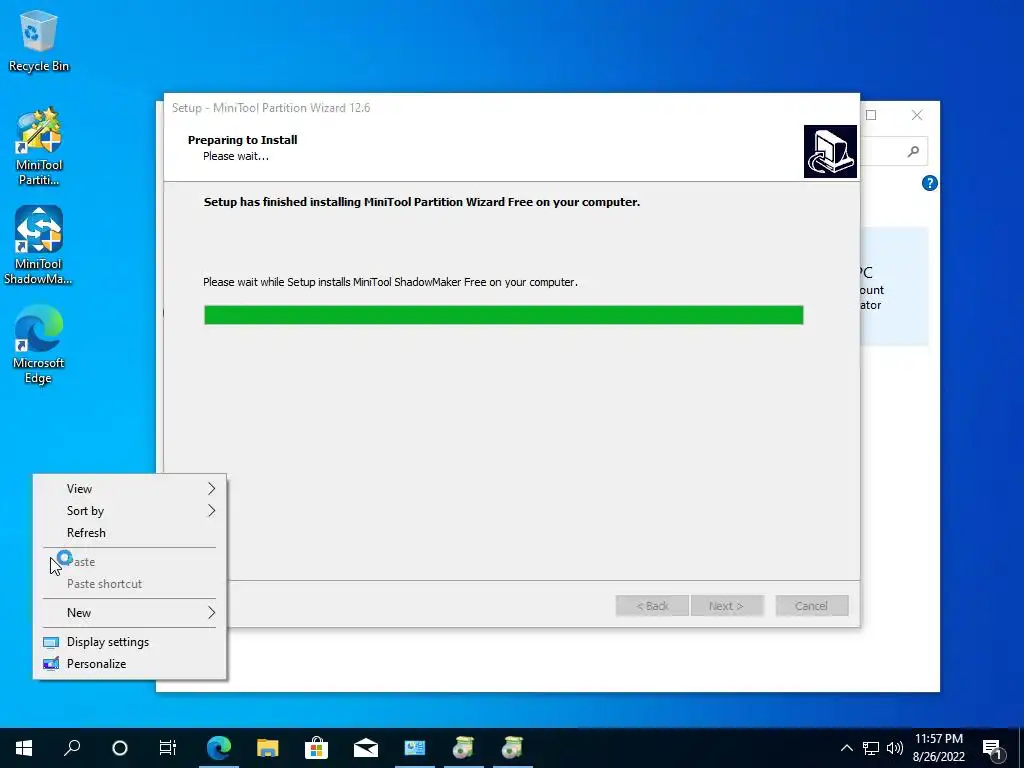Open Microsoft Store from taskbar
This screenshot has width=1024, height=768.
316,748
